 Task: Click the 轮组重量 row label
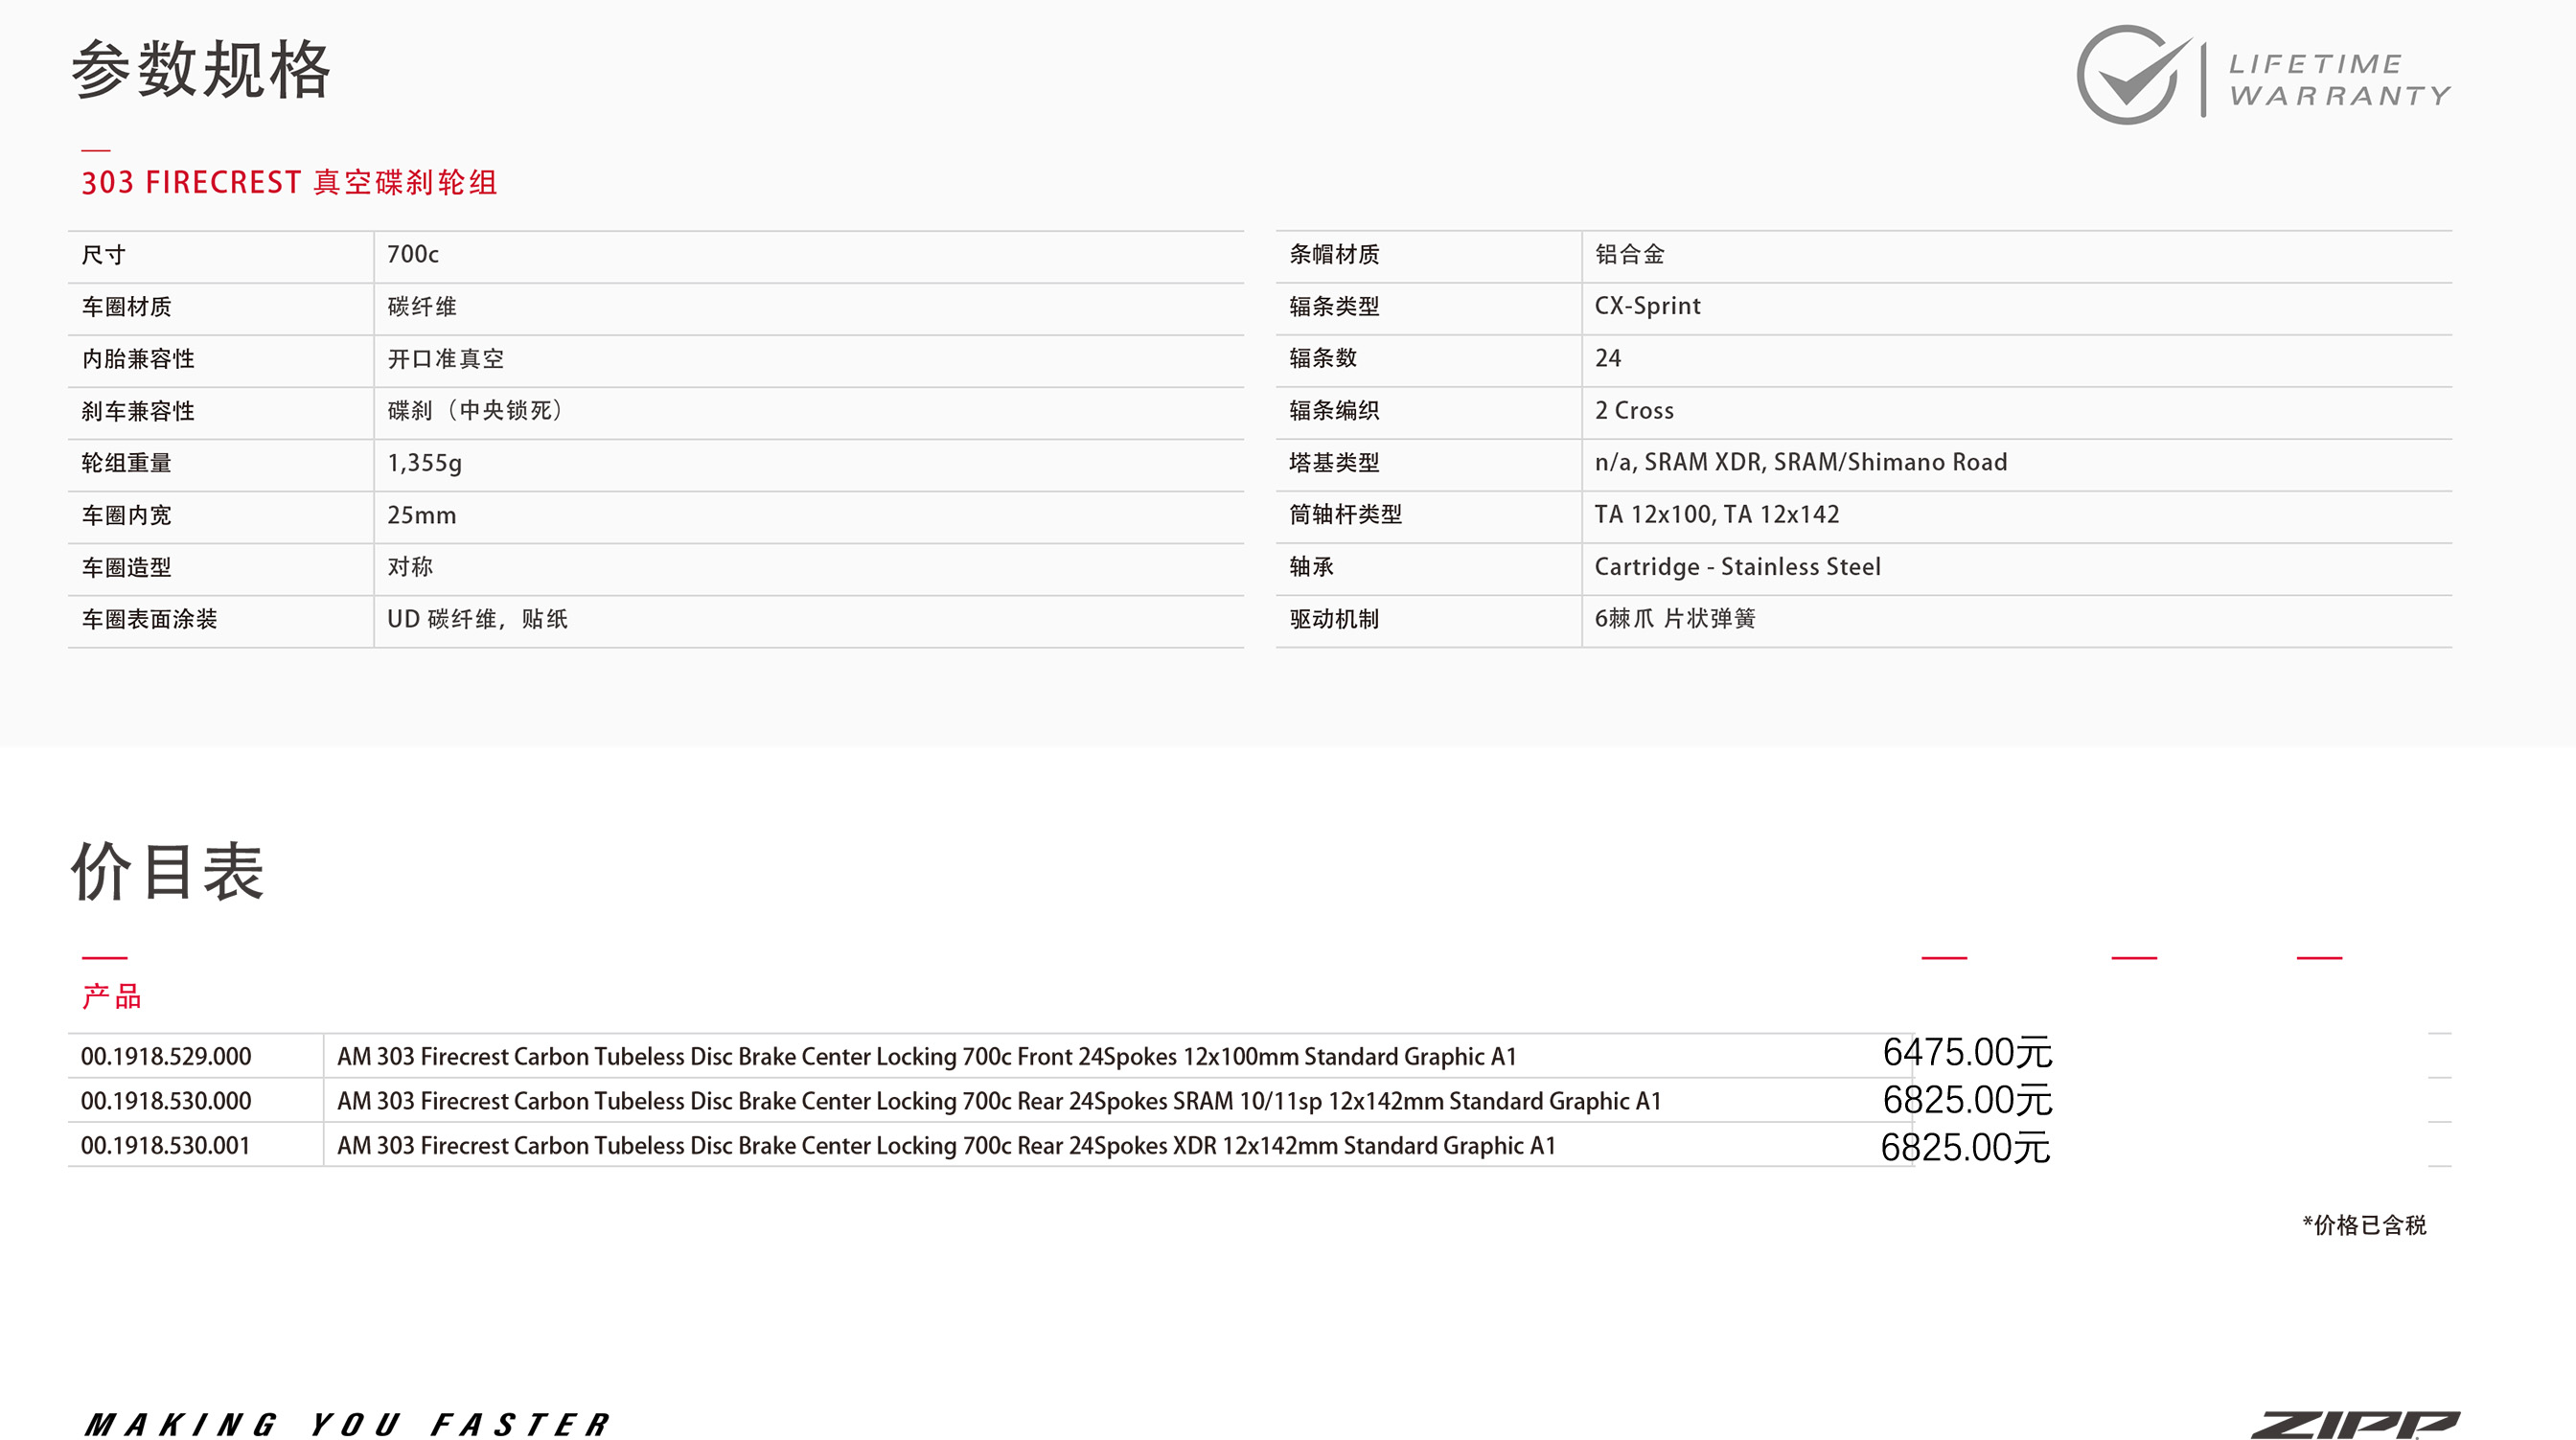(x=127, y=463)
